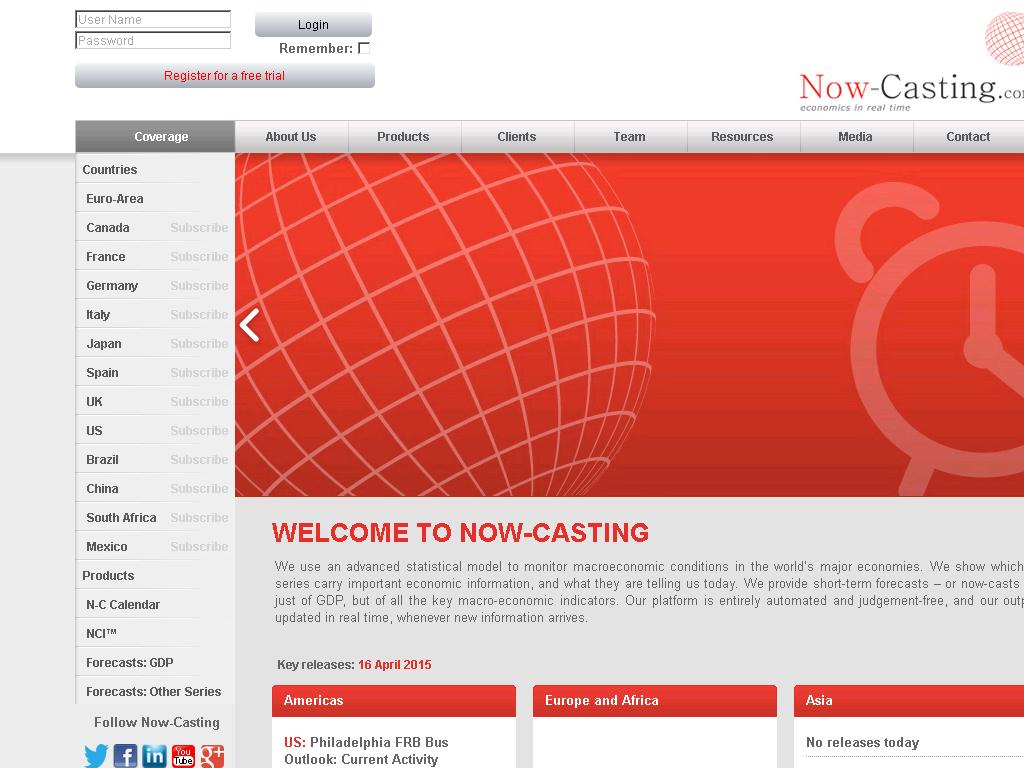Open the Mexico country page
Screen dimensions: 1024x768
(107, 547)
